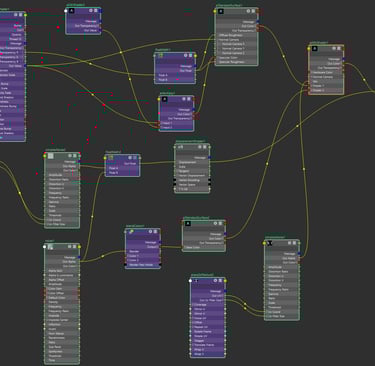Collapse the Normal Camera attribute on the top shader node

coord(218,40)
